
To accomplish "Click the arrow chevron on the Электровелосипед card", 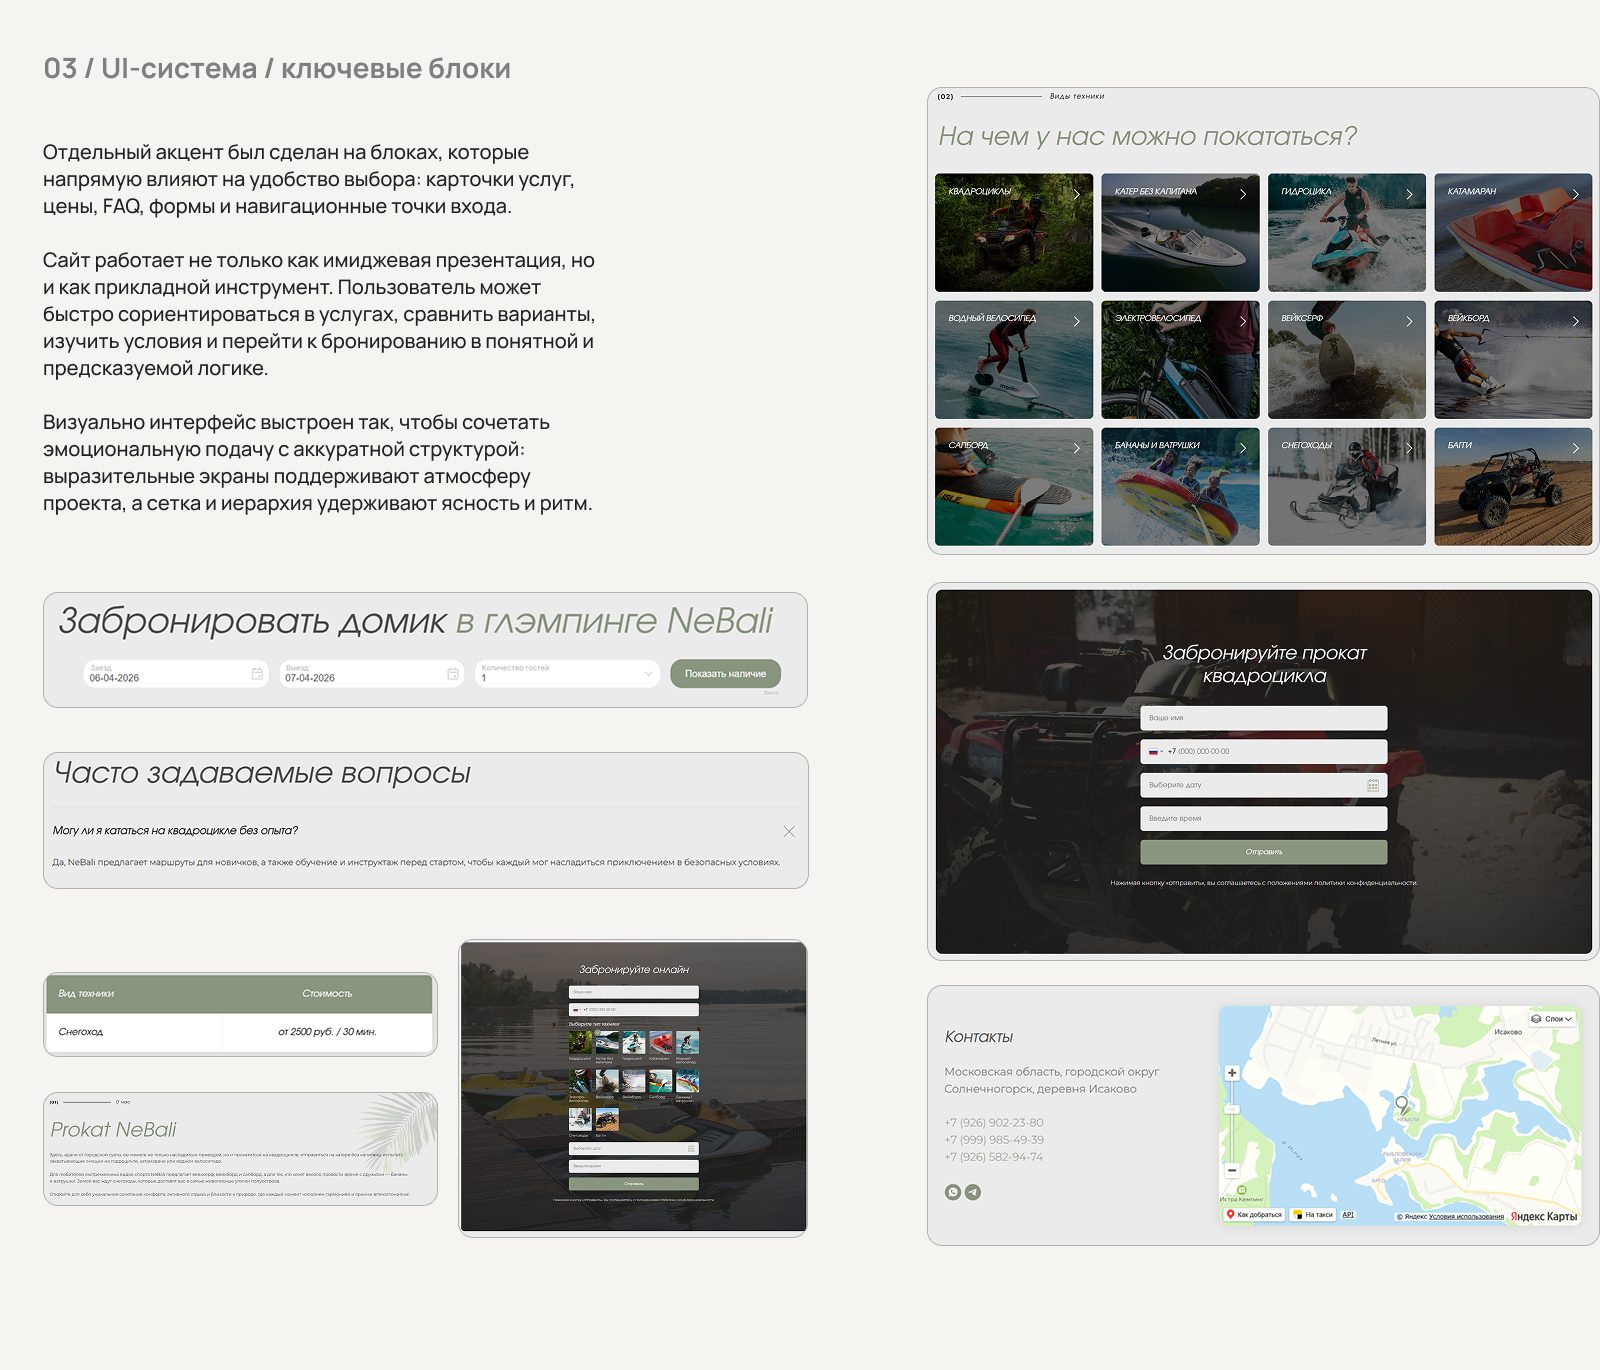I will [x=1243, y=321].
